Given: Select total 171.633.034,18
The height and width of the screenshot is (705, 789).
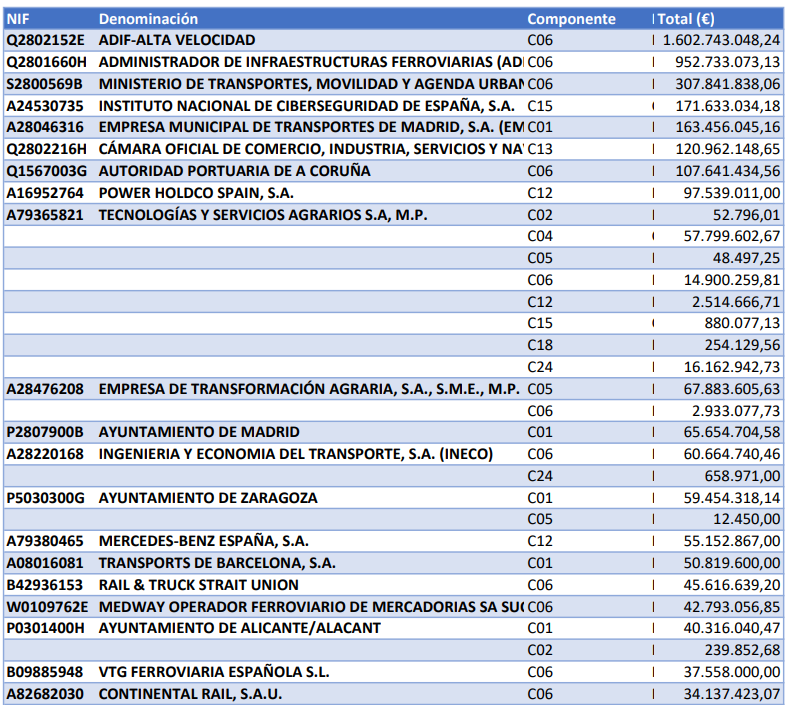Looking at the screenshot, I should [x=728, y=106].
